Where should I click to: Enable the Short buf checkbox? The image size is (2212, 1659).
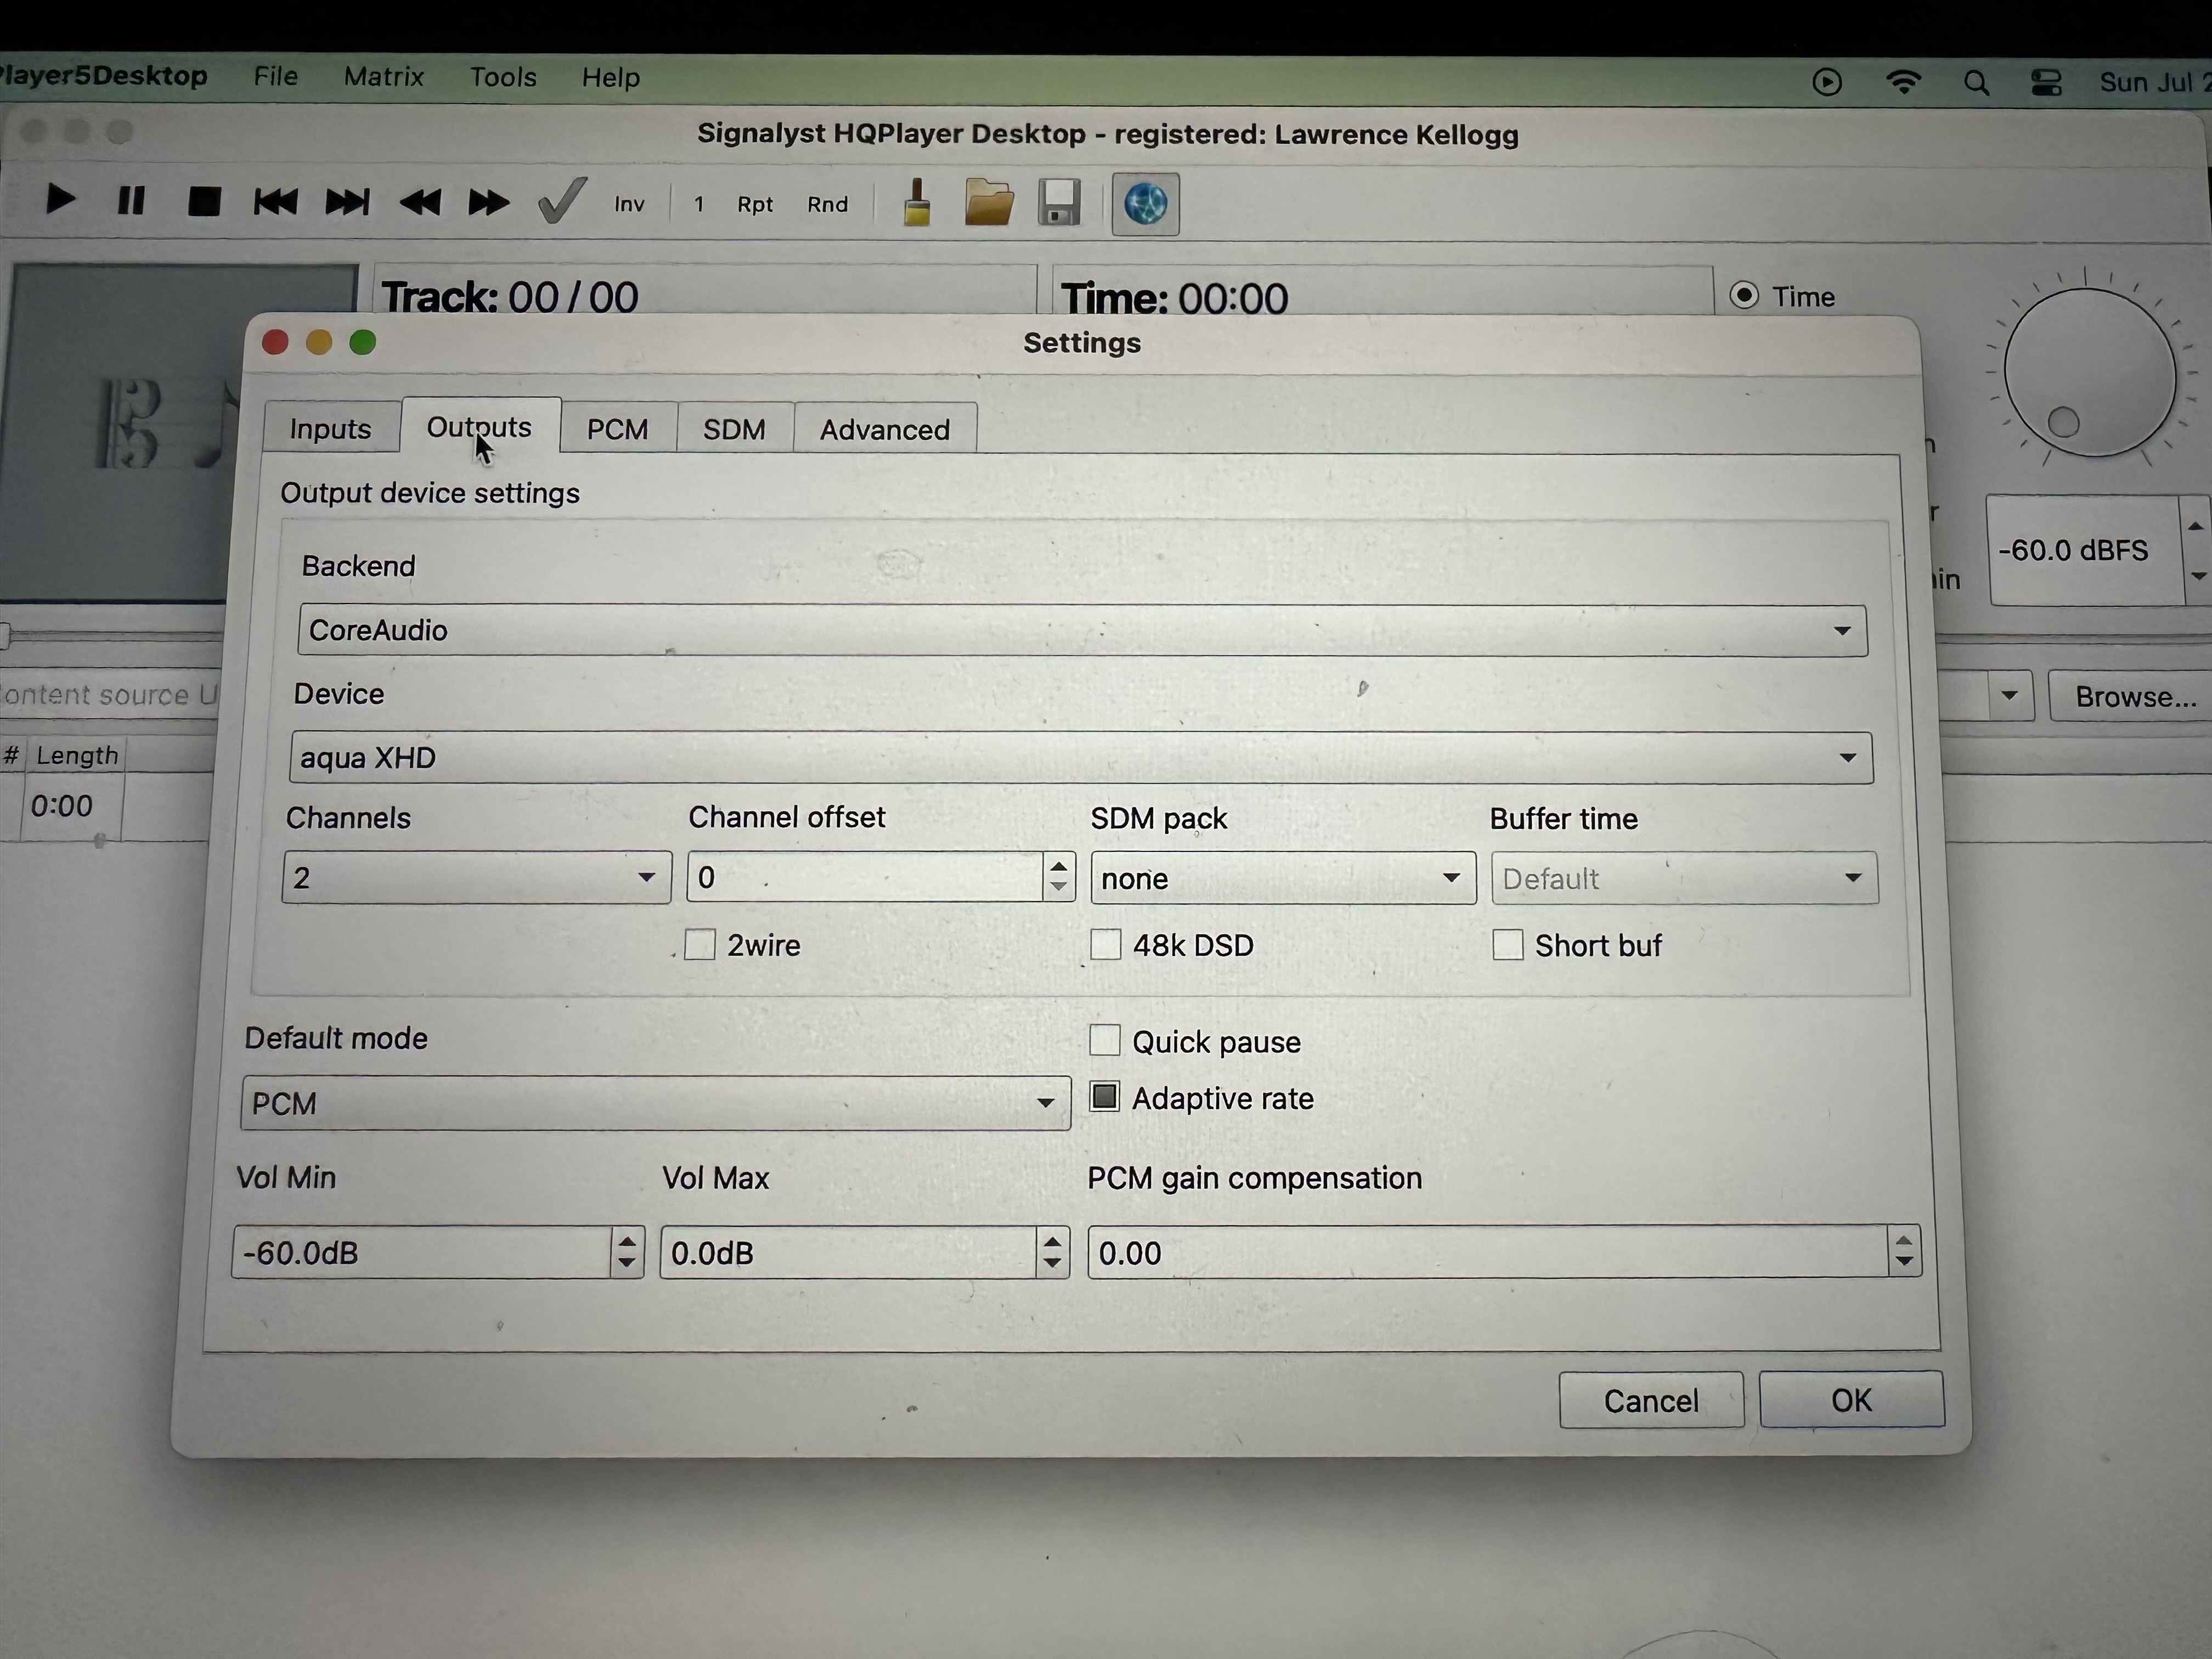[1507, 944]
